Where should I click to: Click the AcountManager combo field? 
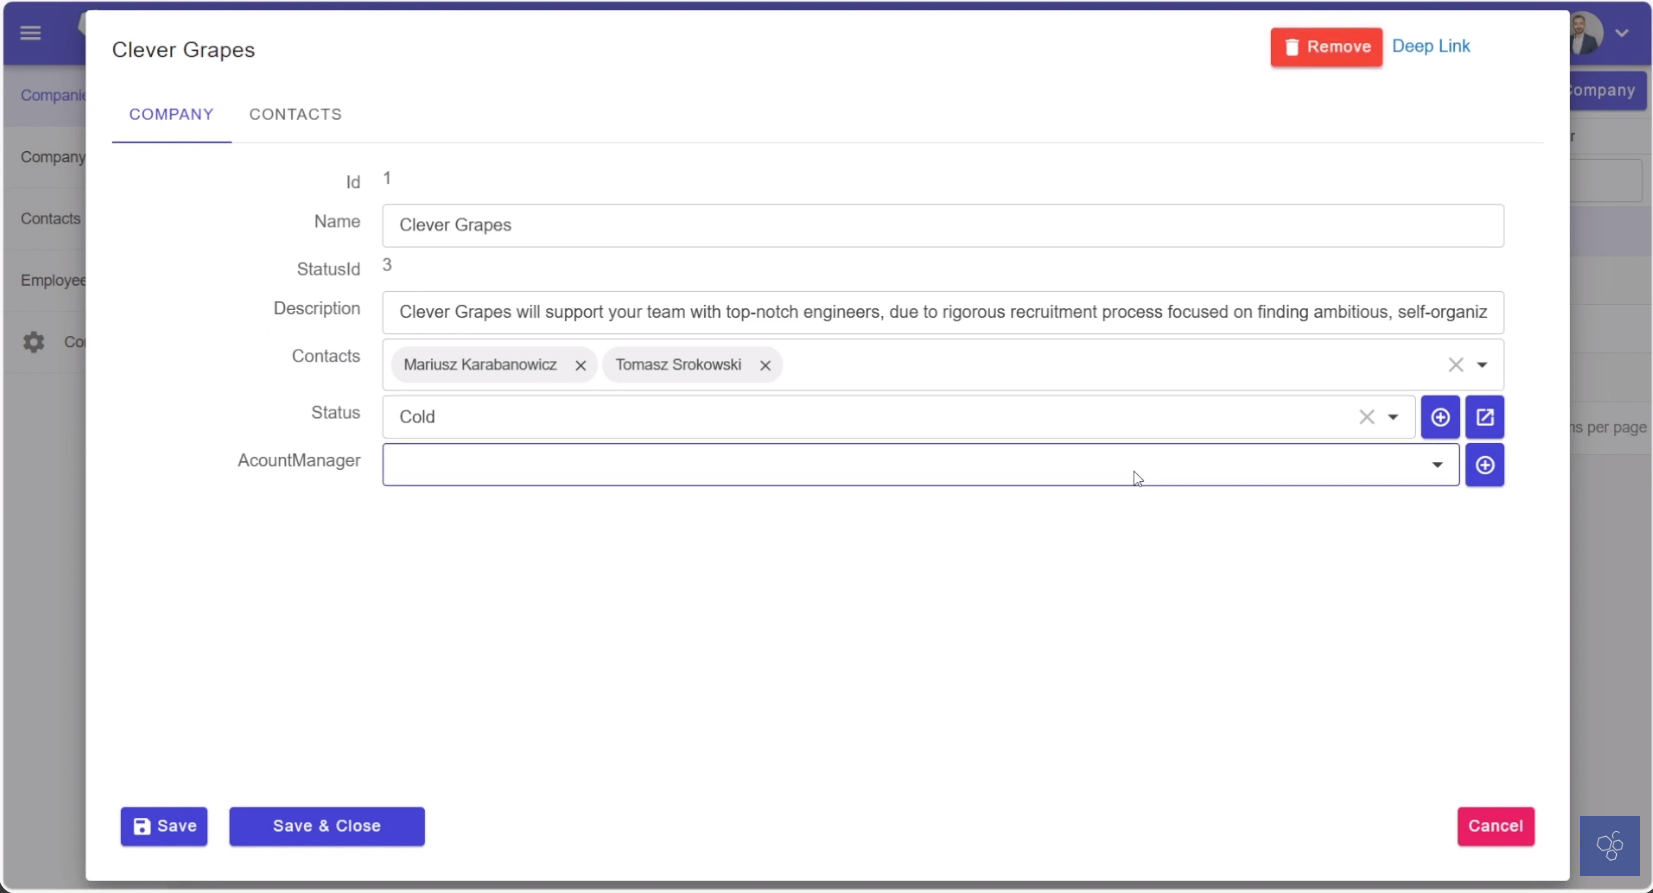pos(920,465)
